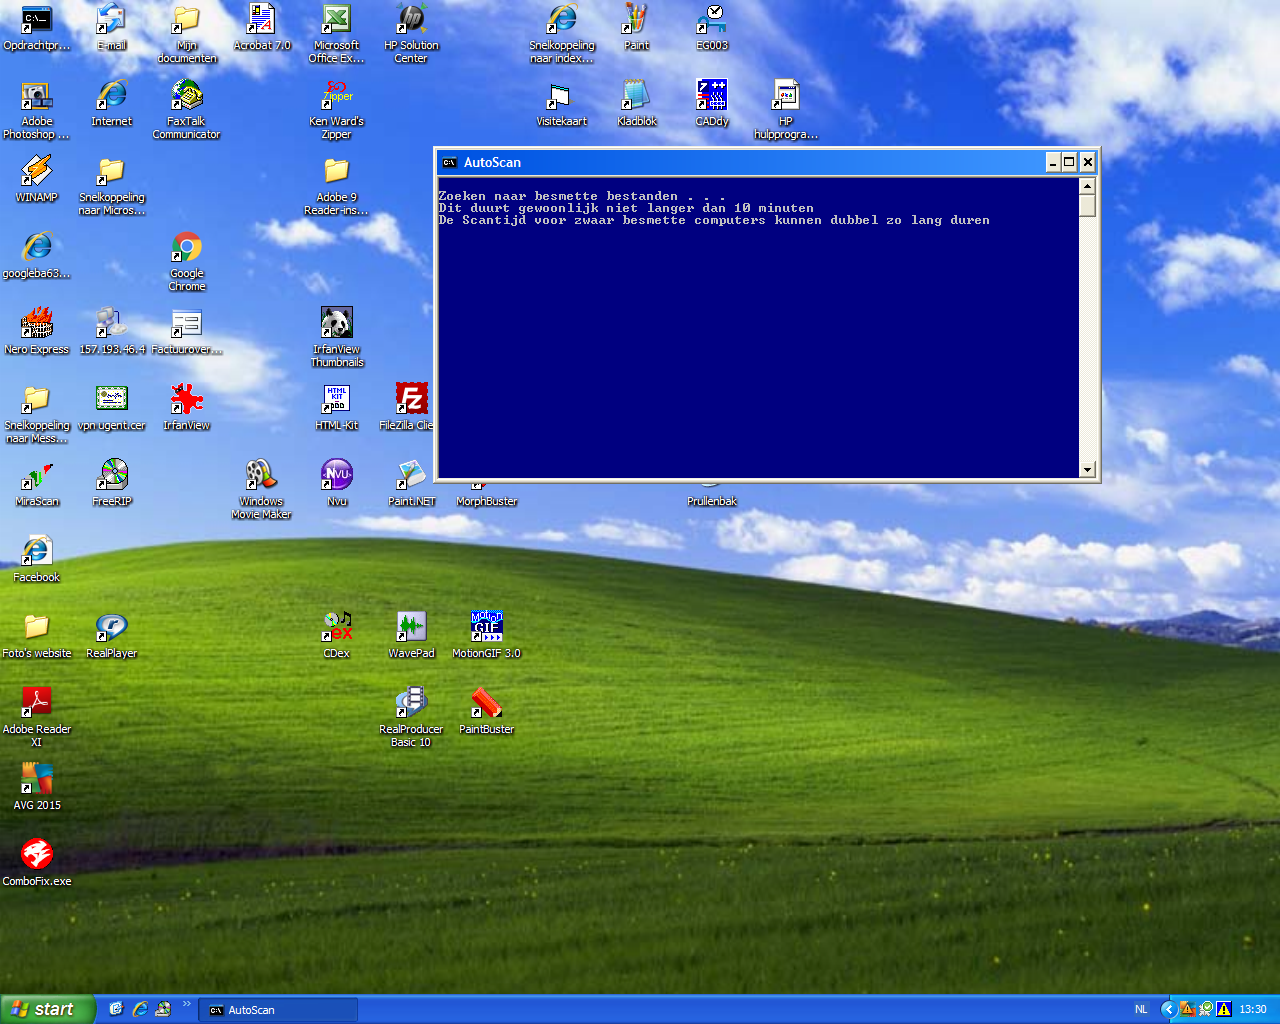Screen dimensions: 1280x1024
Task: Select the Factuurover document icon
Action: coord(187,332)
